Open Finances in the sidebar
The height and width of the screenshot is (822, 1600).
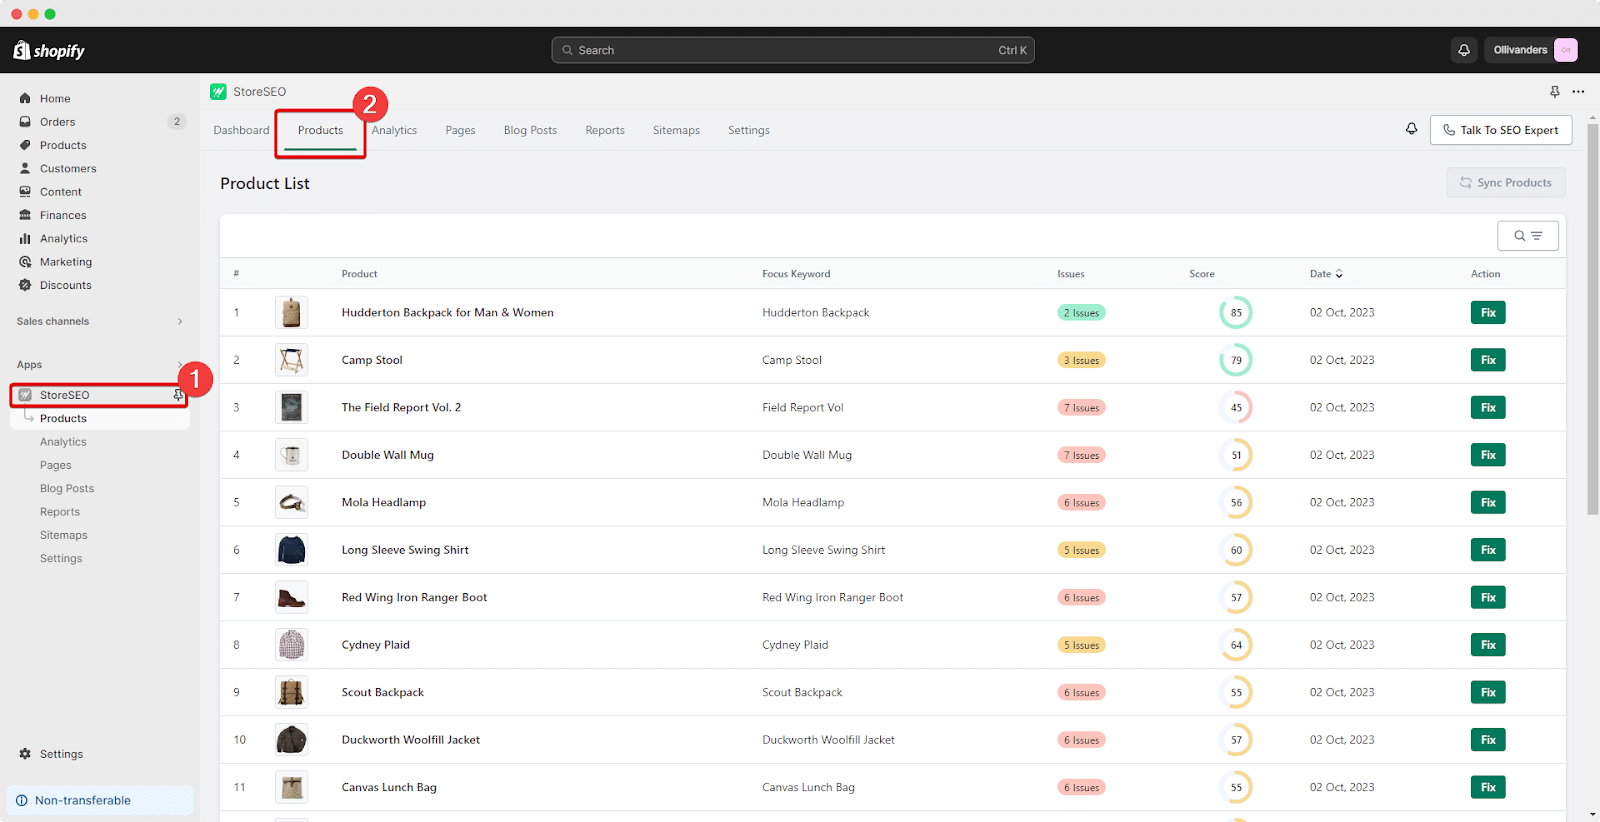click(x=63, y=215)
